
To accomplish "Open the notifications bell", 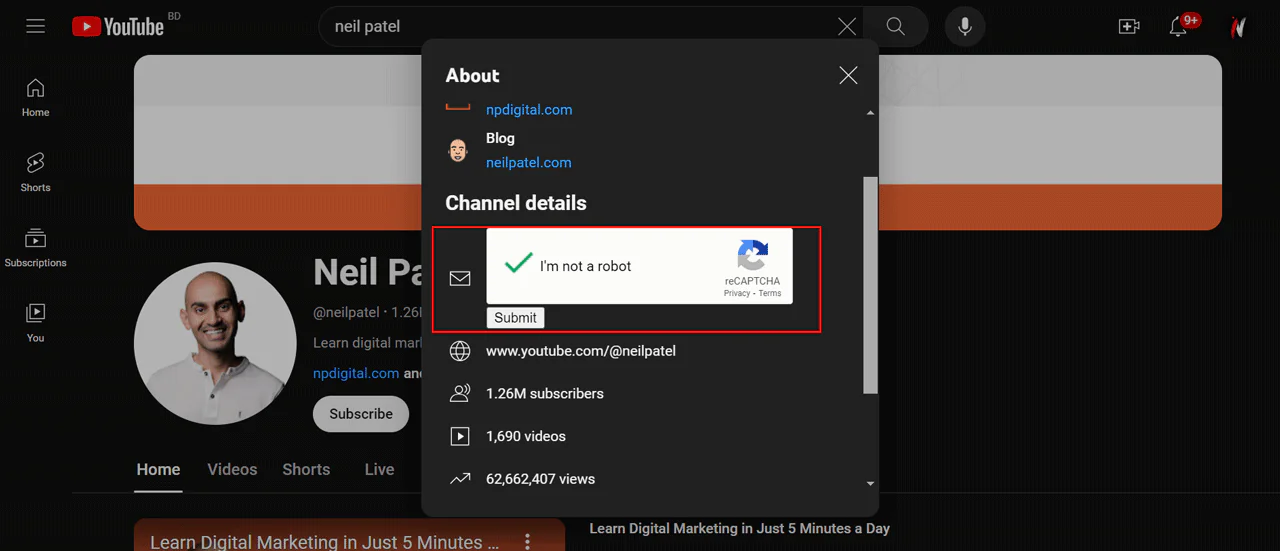I will click(x=1179, y=27).
